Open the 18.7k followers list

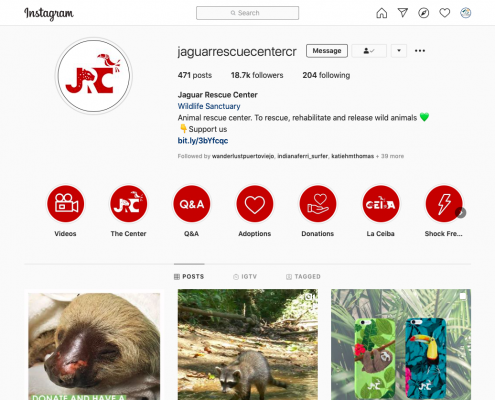(257, 75)
